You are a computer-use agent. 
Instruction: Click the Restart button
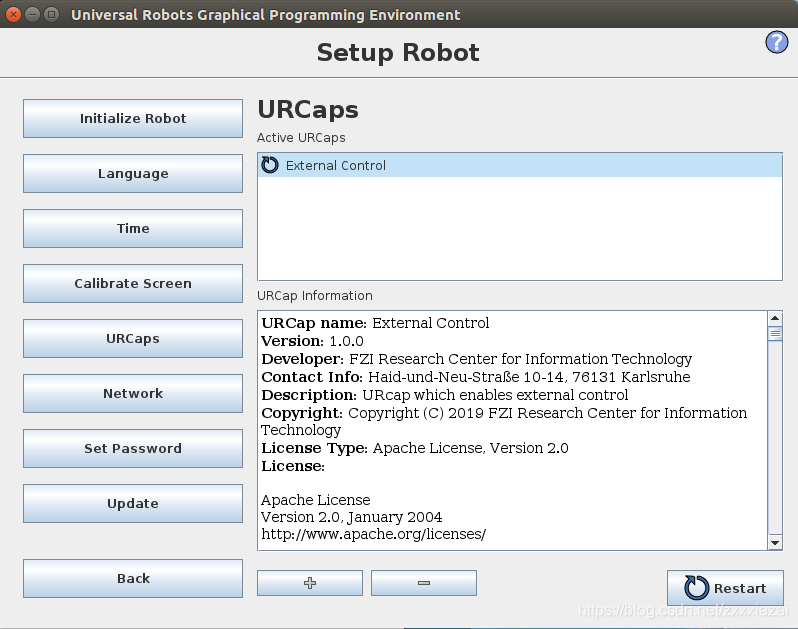pyautogui.click(x=725, y=588)
